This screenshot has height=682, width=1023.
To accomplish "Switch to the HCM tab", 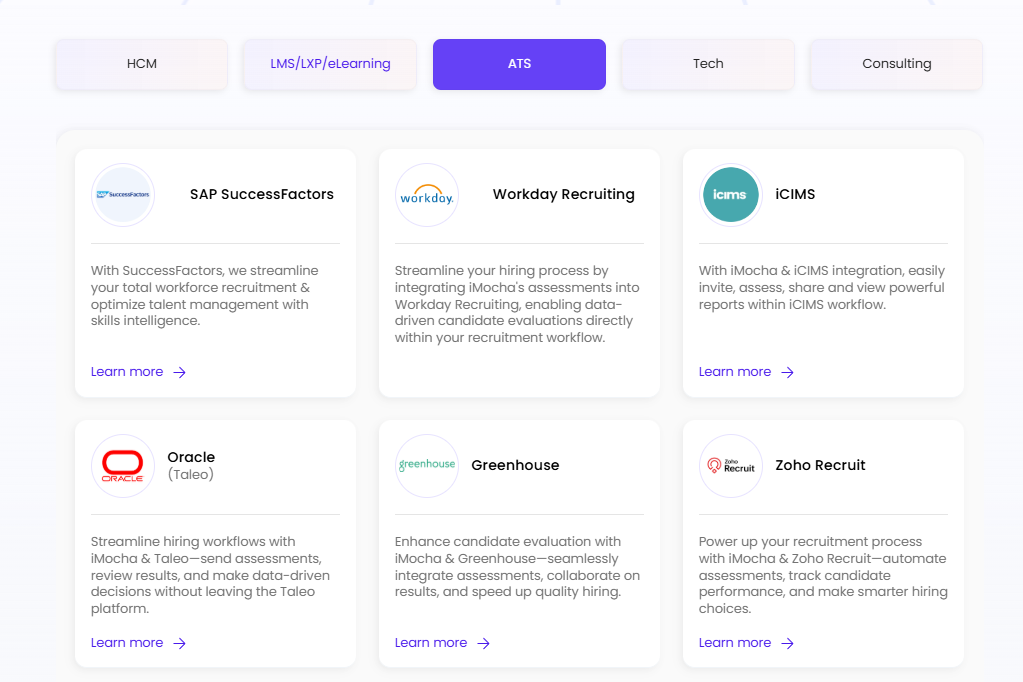I will [x=142, y=64].
